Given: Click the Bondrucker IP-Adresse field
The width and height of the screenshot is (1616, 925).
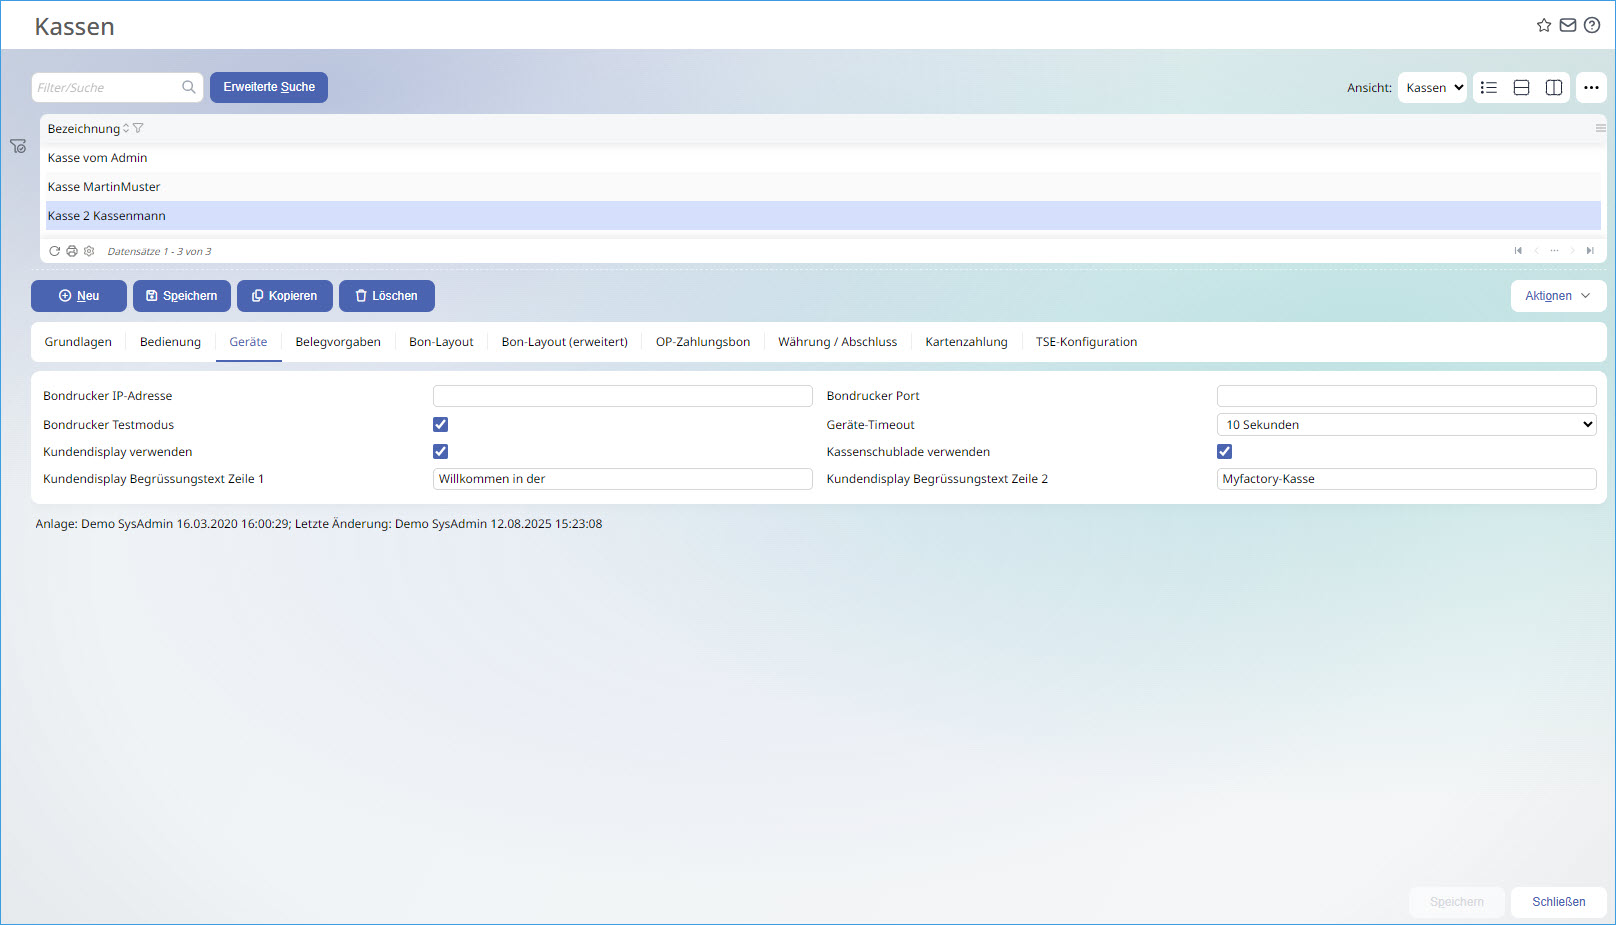Looking at the screenshot, I should point(622,396).
